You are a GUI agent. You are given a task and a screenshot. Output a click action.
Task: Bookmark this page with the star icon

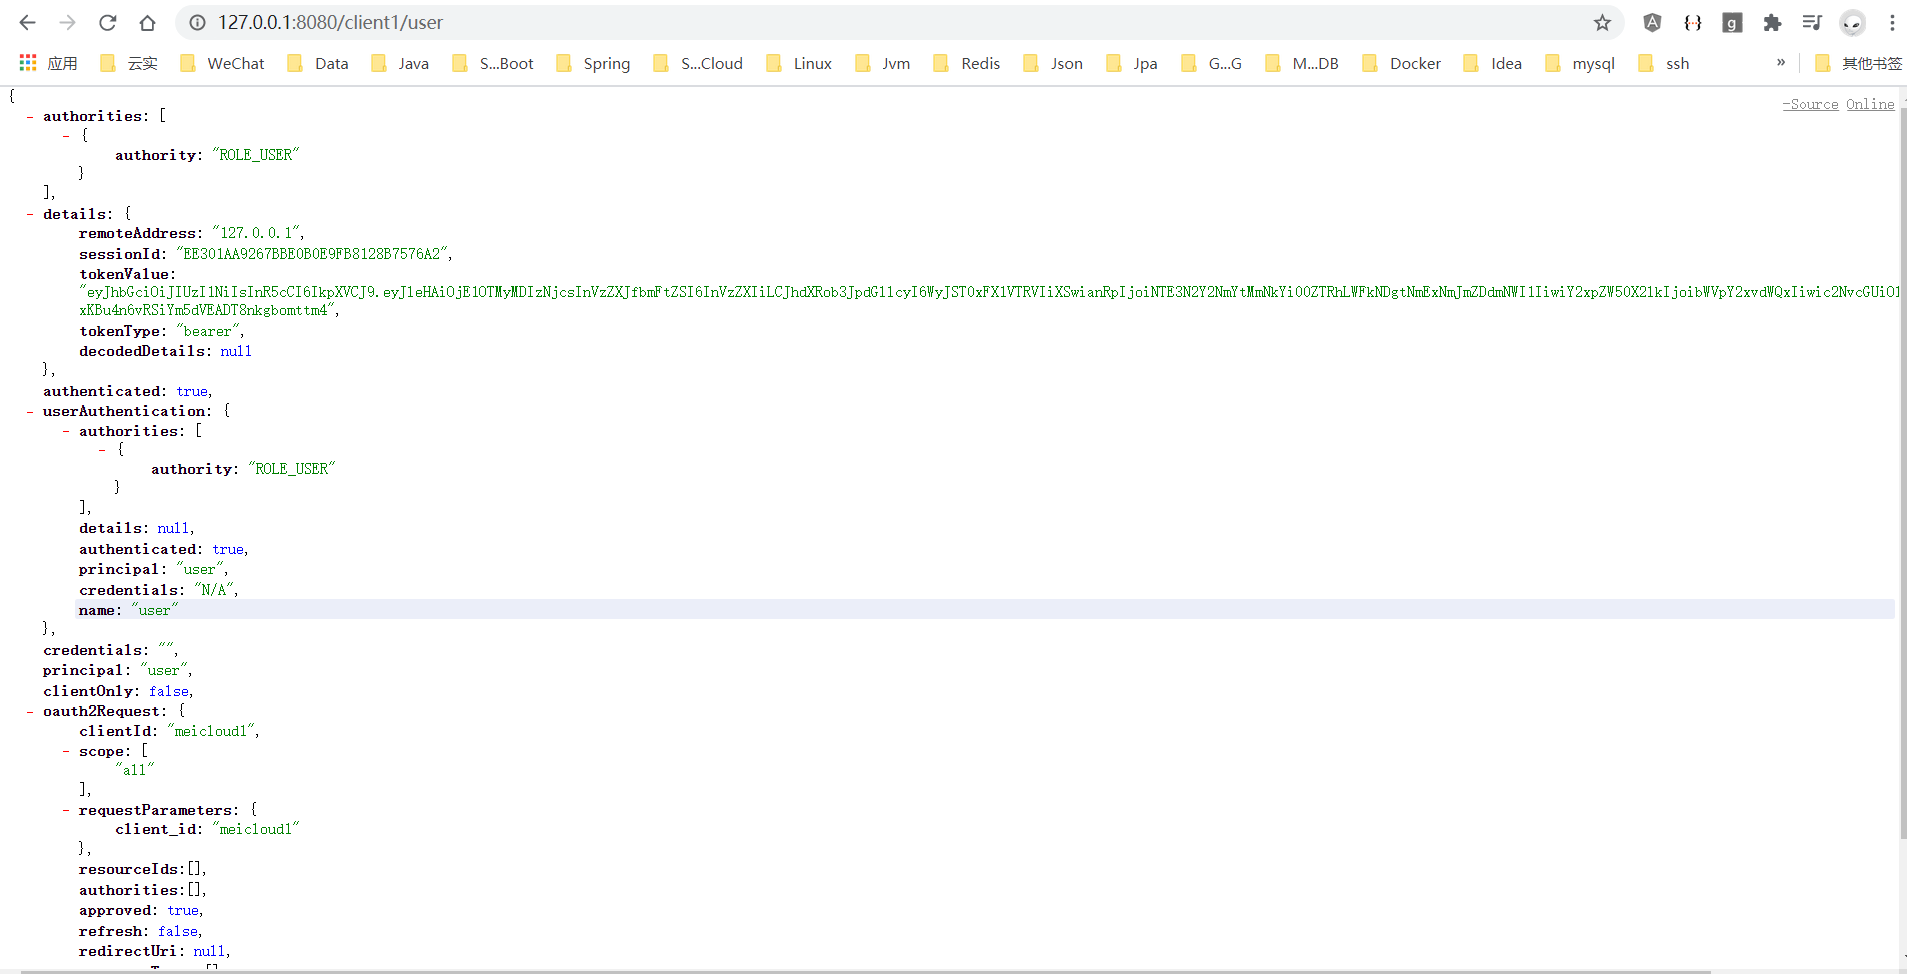click(x=1602, y=22)
